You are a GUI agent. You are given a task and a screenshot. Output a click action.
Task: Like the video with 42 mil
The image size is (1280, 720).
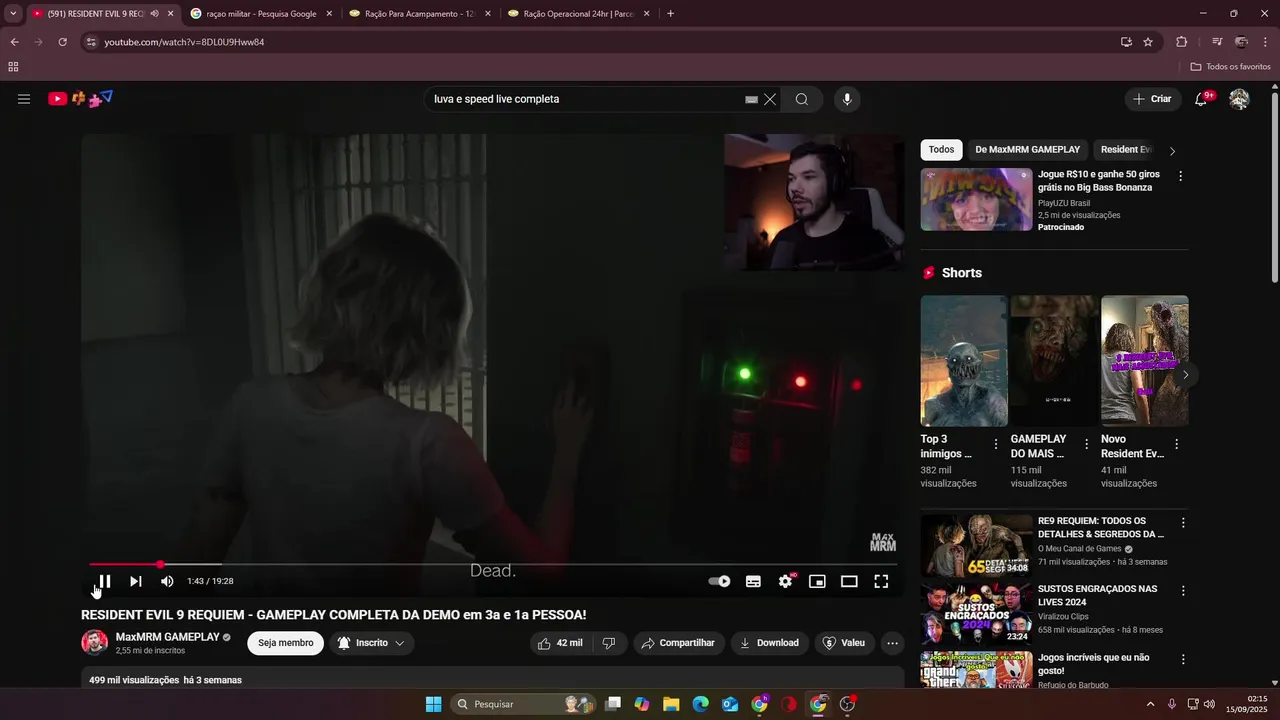(560, 643)
